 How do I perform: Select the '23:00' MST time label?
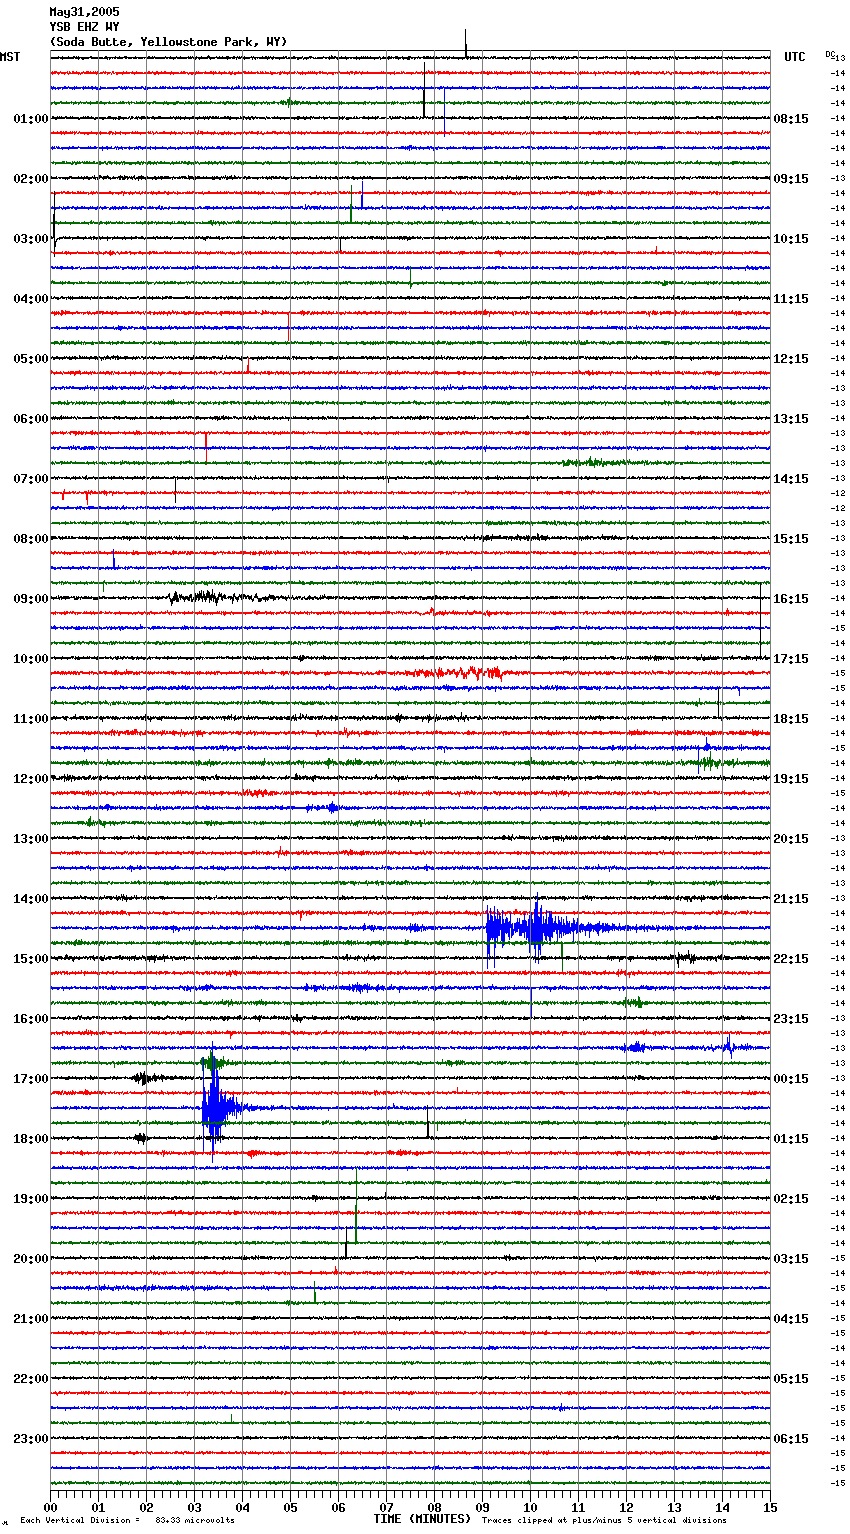point(31,1439)
